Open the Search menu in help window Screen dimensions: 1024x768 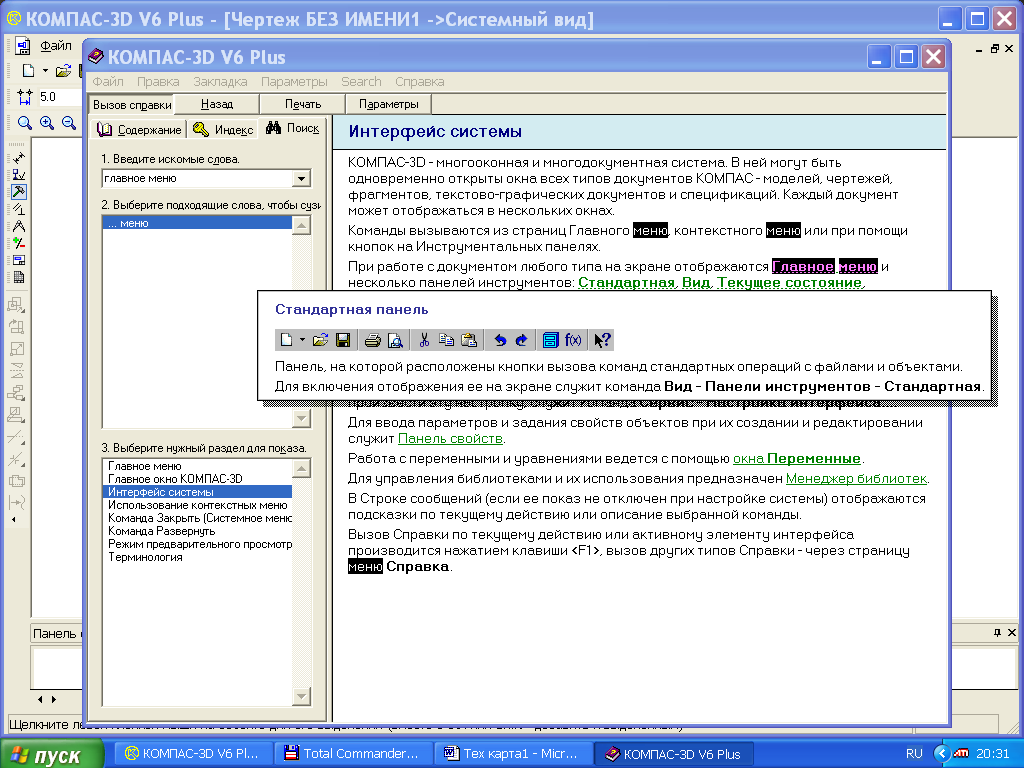[361, 82]
